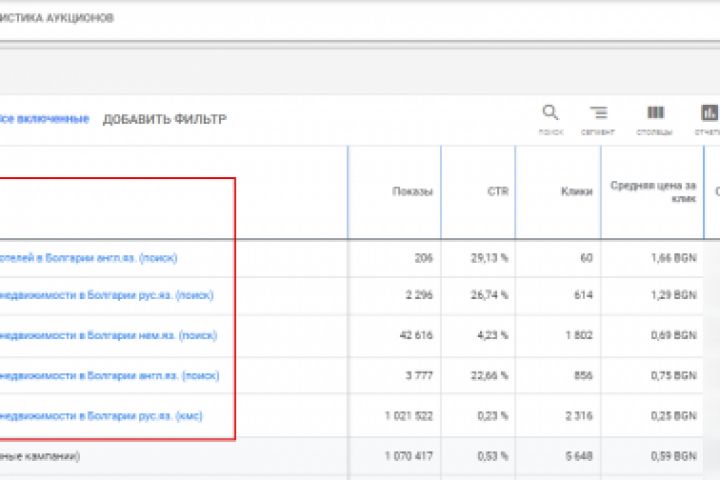Sort by the Показы column header
720x480 pixels.
(x=413, y=191)
